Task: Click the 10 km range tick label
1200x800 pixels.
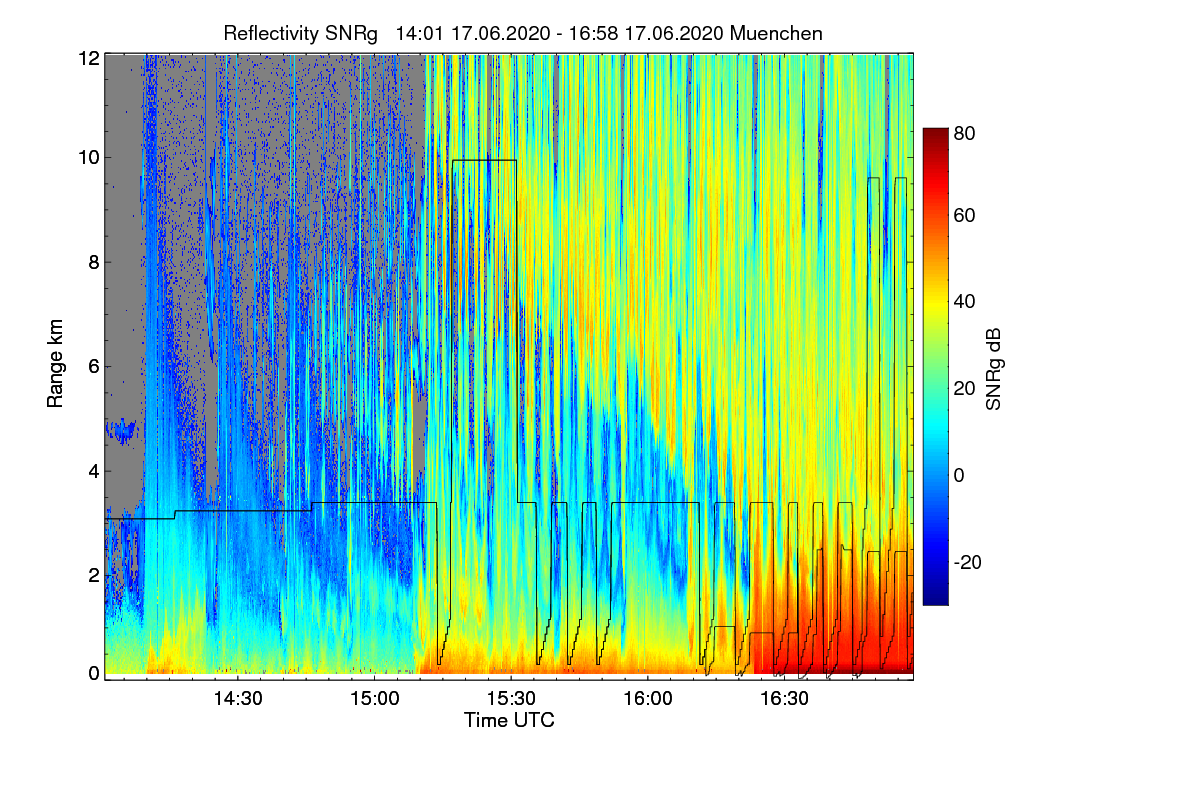Action: pyautogui.click(x=89, y=157)
